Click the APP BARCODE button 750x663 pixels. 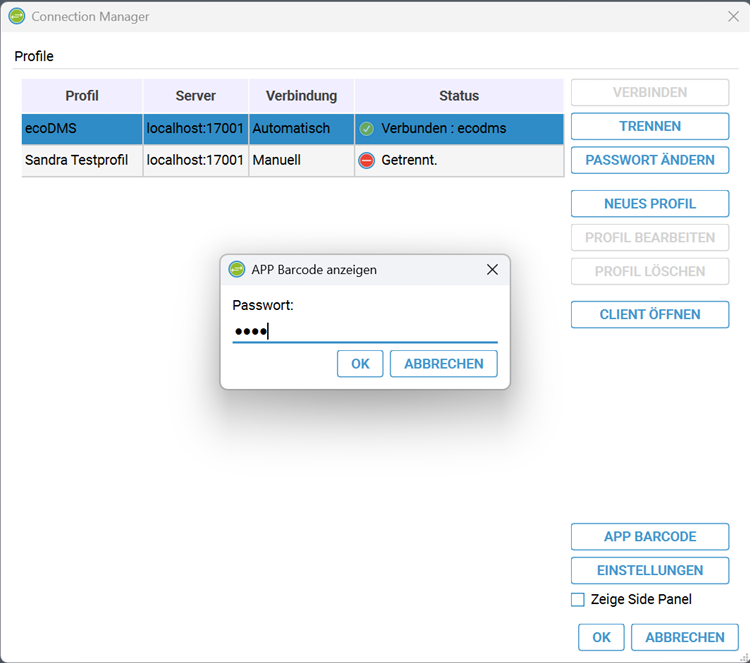(x=650, y=537)
